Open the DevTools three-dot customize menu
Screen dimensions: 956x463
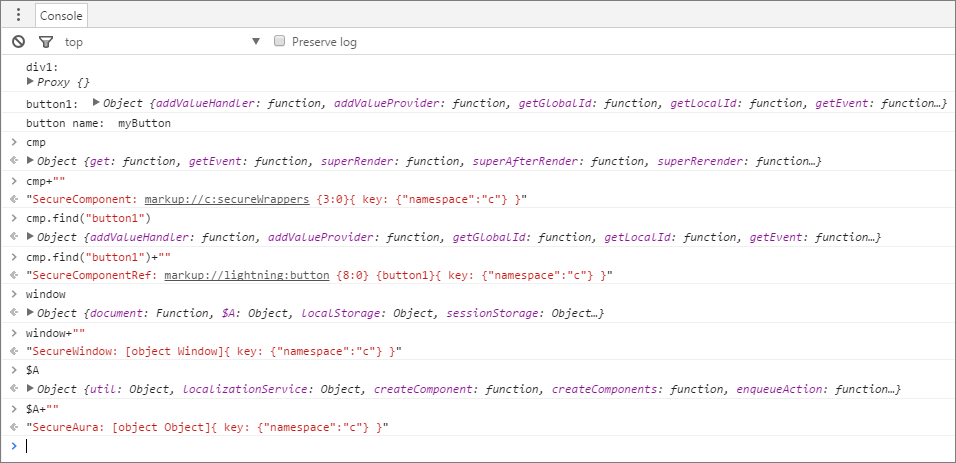pyautogui.click(x=18, y=15)
